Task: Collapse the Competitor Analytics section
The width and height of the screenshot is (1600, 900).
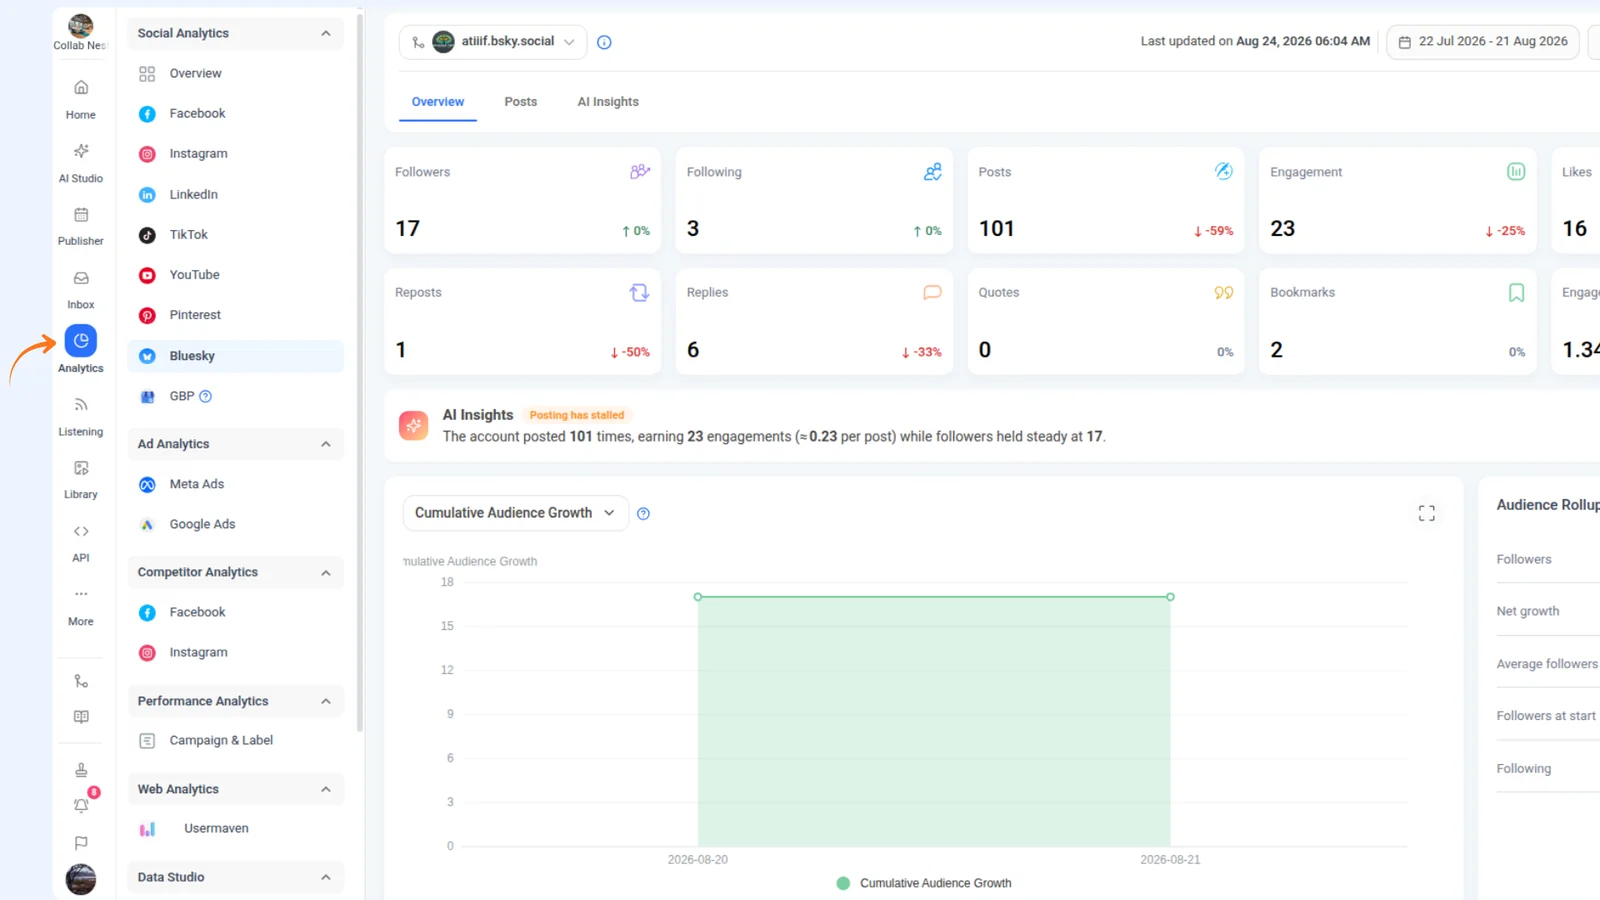Action: (x=326, y=573)
